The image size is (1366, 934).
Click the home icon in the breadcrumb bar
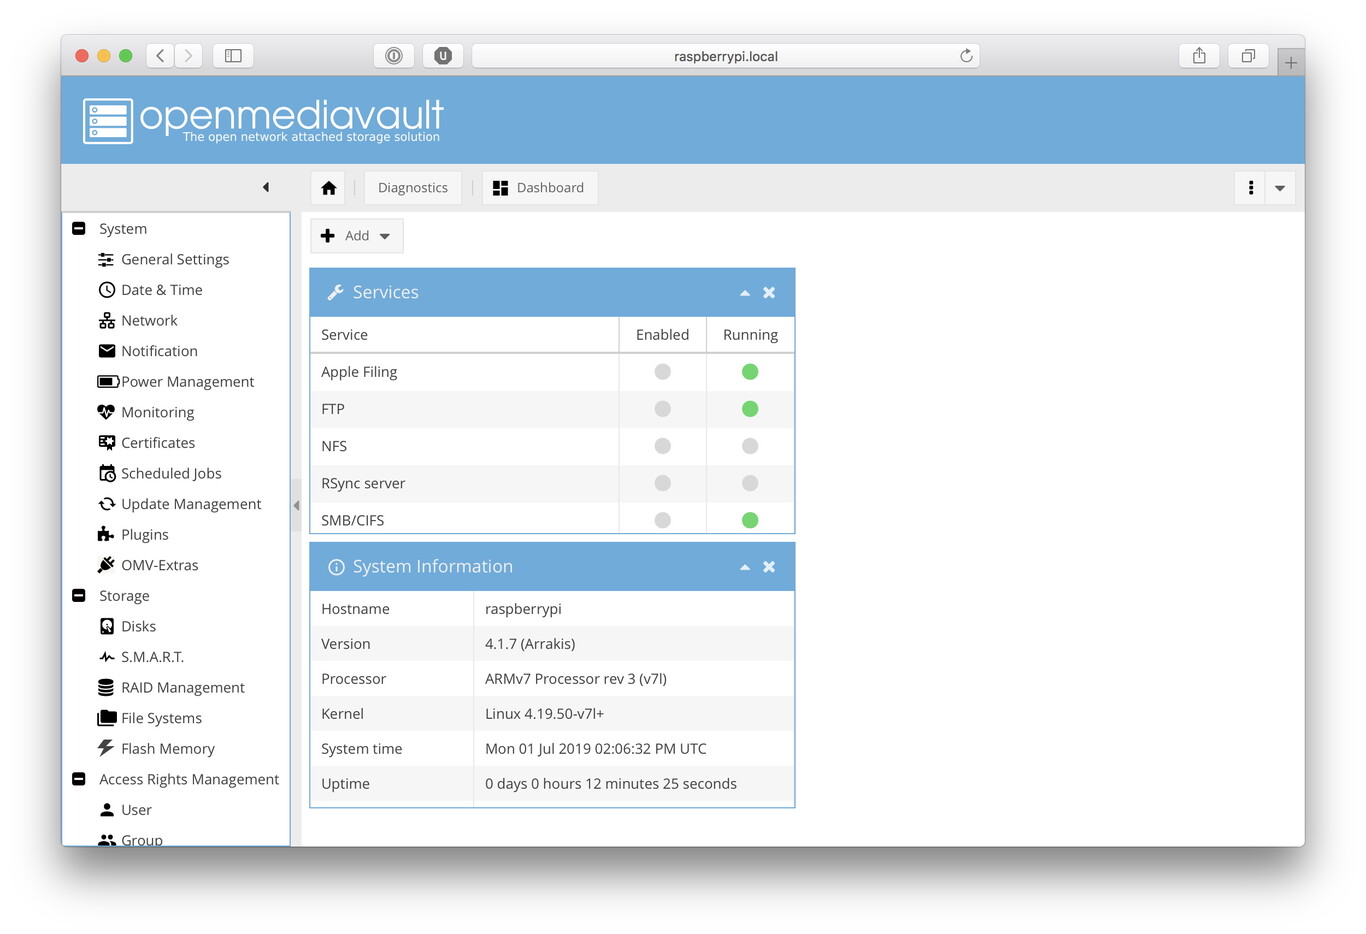point(328,188)
